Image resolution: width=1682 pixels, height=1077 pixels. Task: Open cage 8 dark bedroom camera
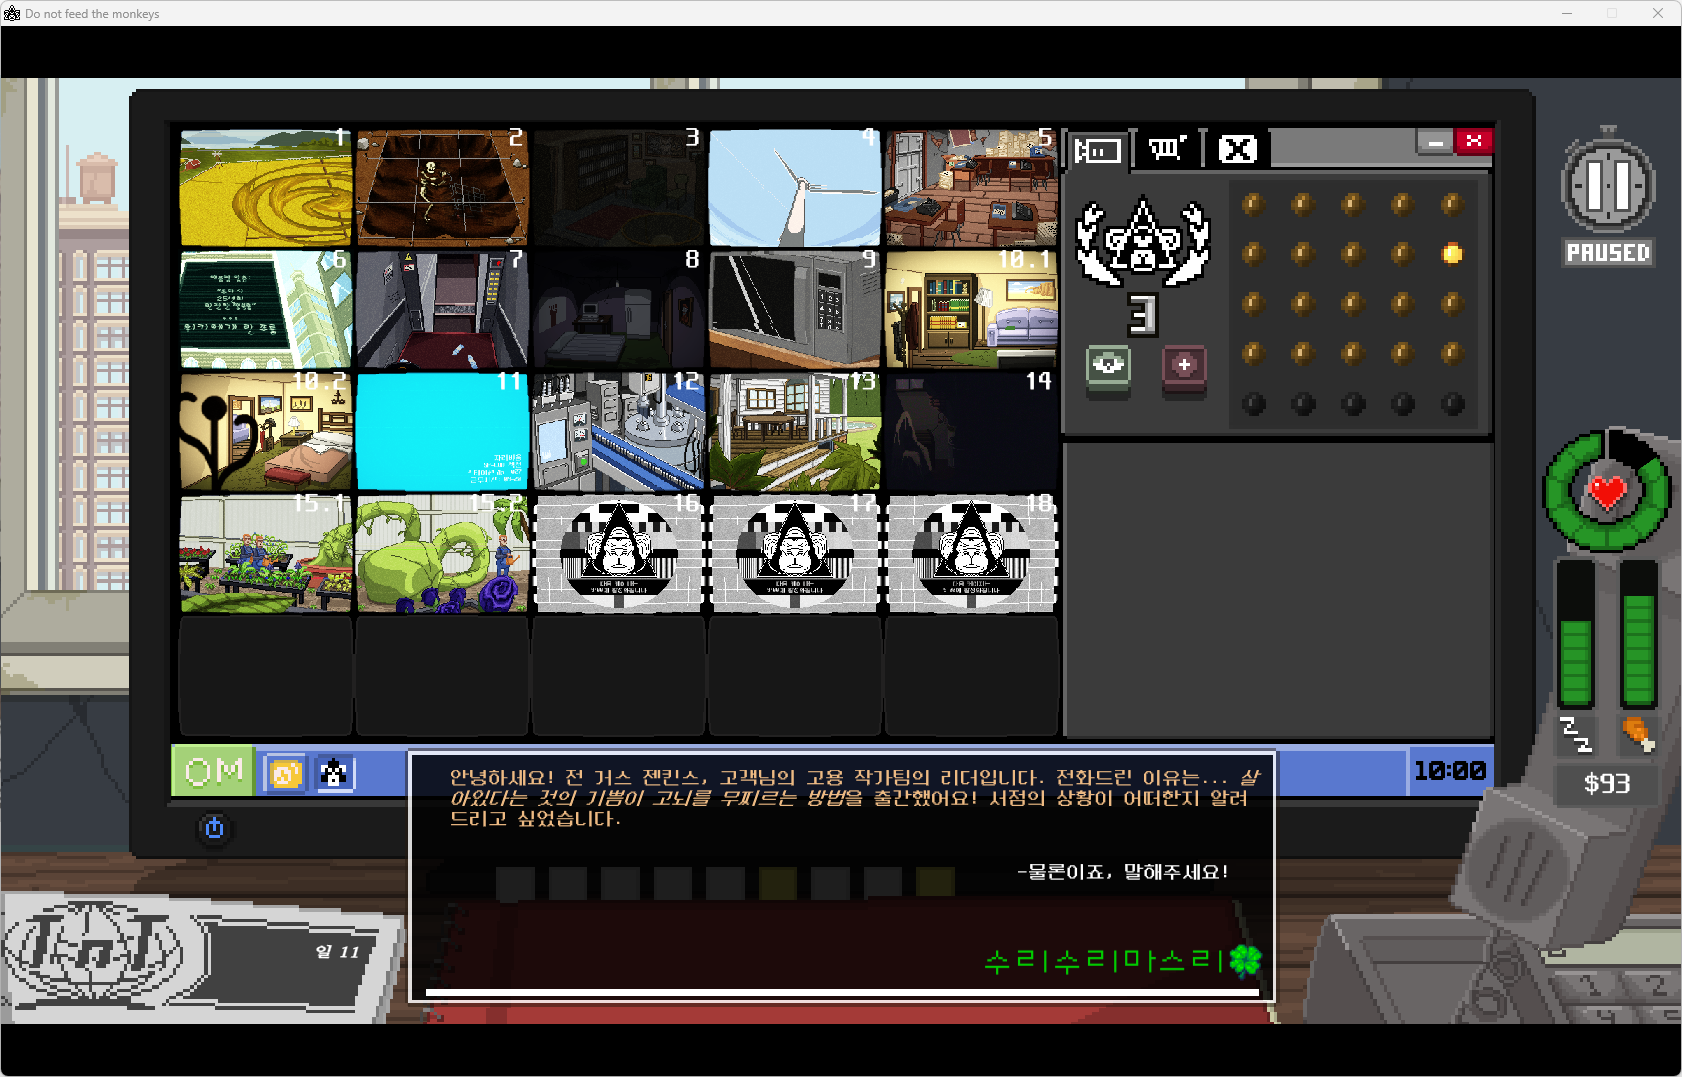618,309
